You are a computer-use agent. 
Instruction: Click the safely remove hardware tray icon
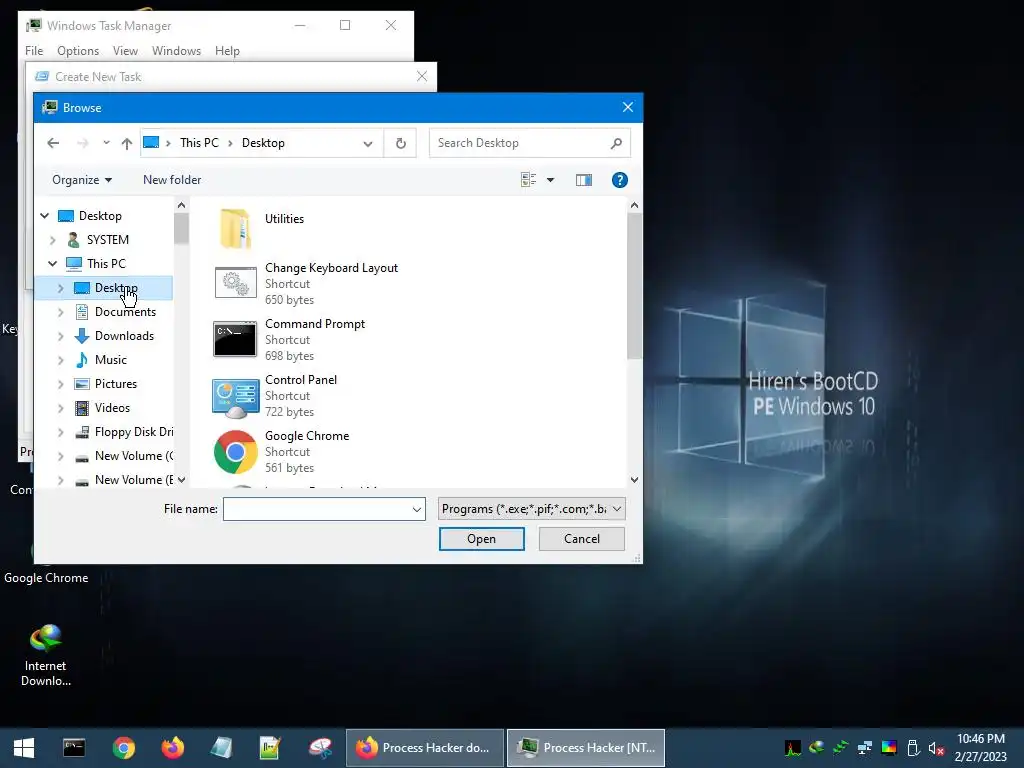[x=913, y=748]
